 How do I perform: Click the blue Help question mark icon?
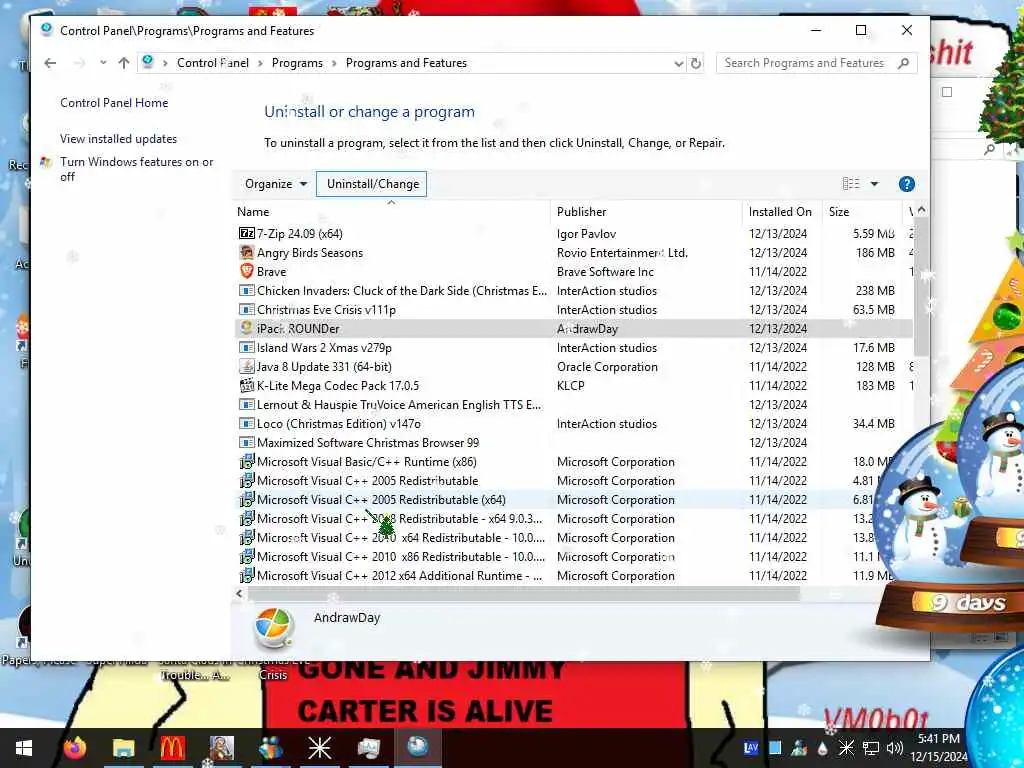pos(906,184)
